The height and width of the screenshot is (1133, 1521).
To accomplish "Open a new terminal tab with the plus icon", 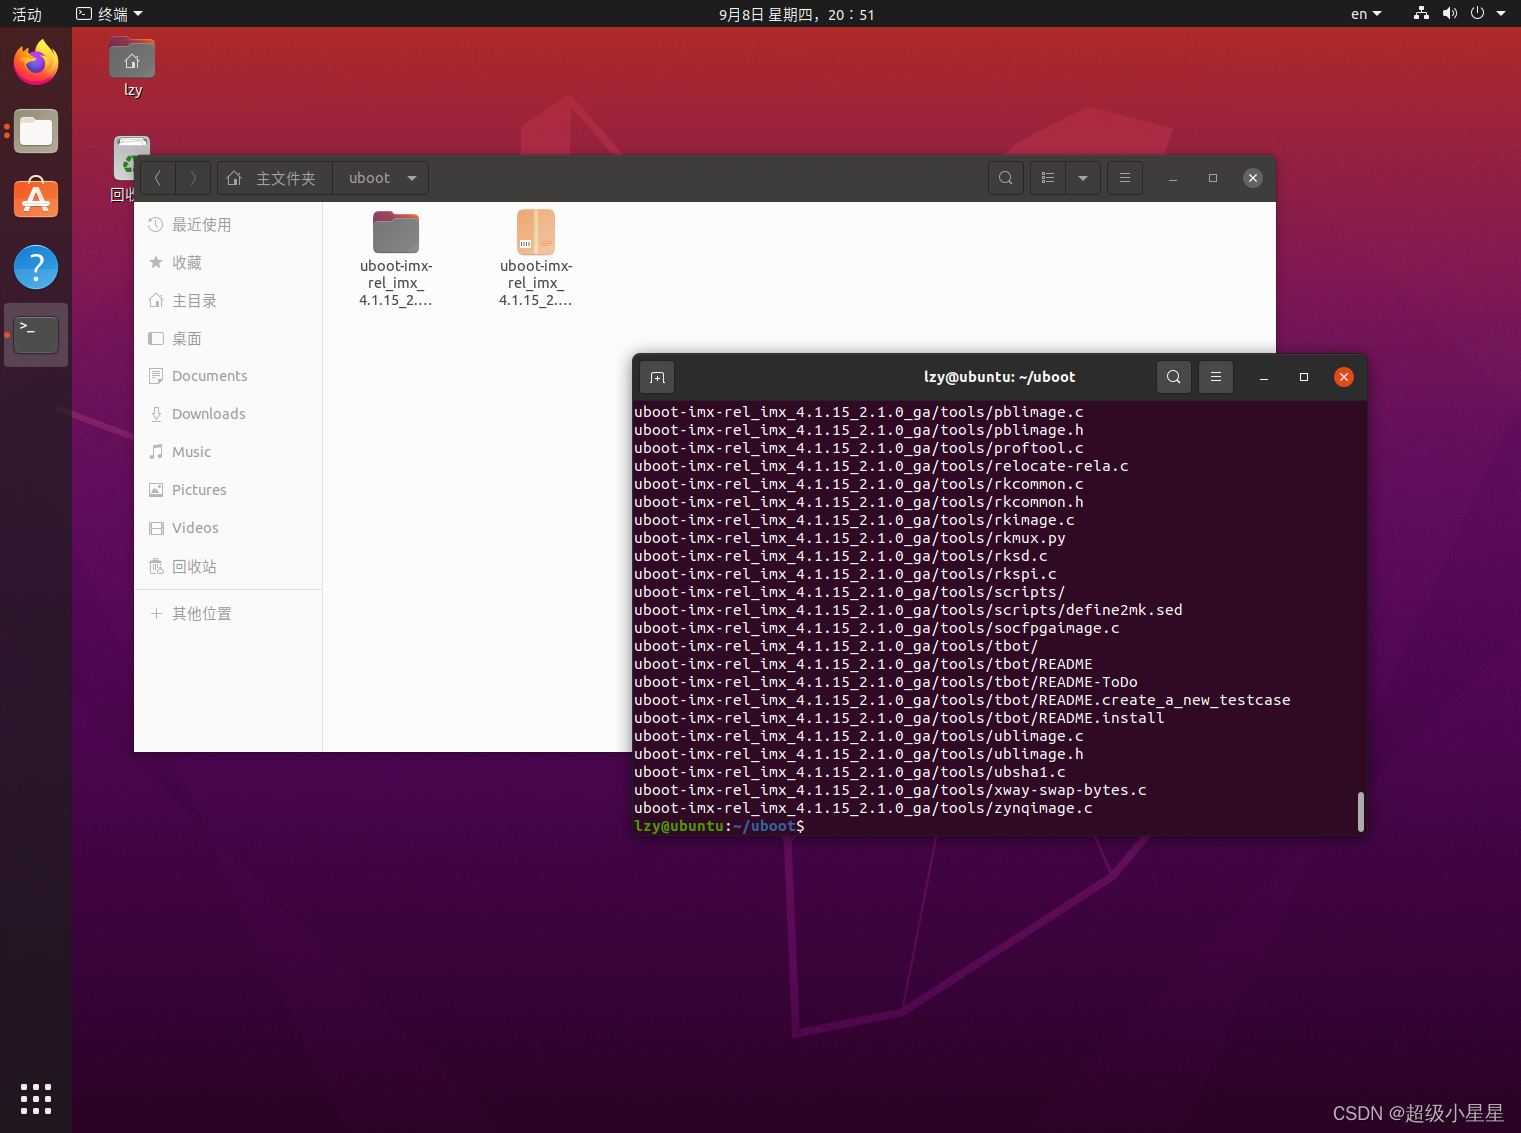I will click(657, 377).
